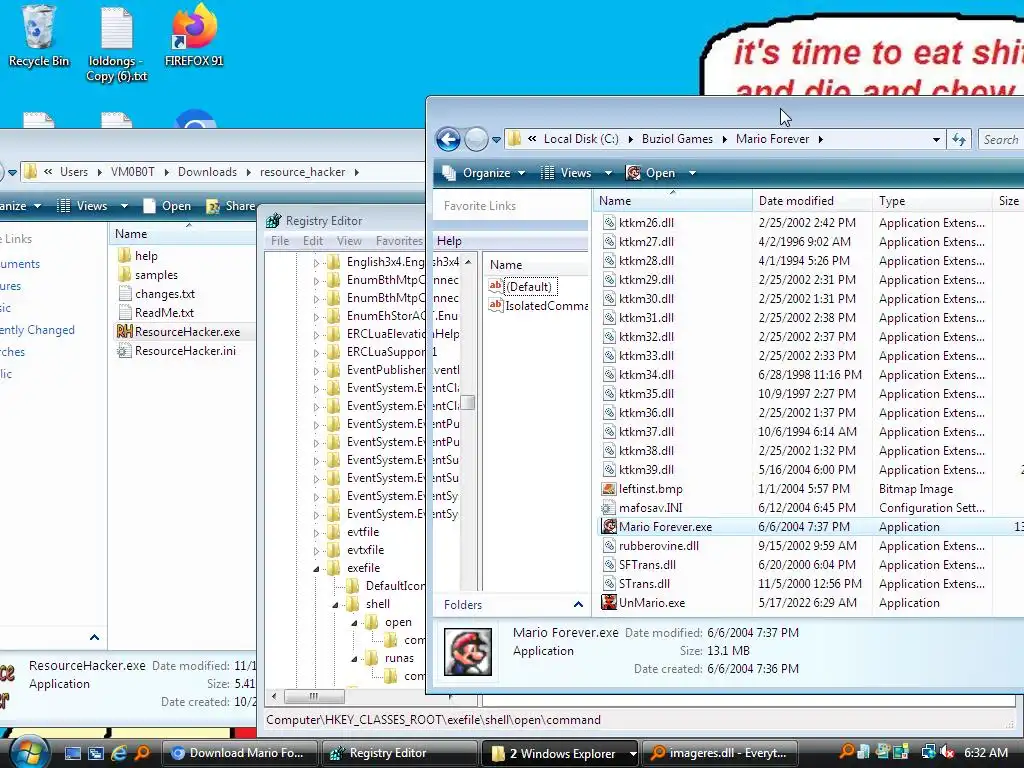This screenshot has height=768, width=1024.
Task: Click Local Disk (C:) in the address breadcrumb
Action: pos(581,139)
